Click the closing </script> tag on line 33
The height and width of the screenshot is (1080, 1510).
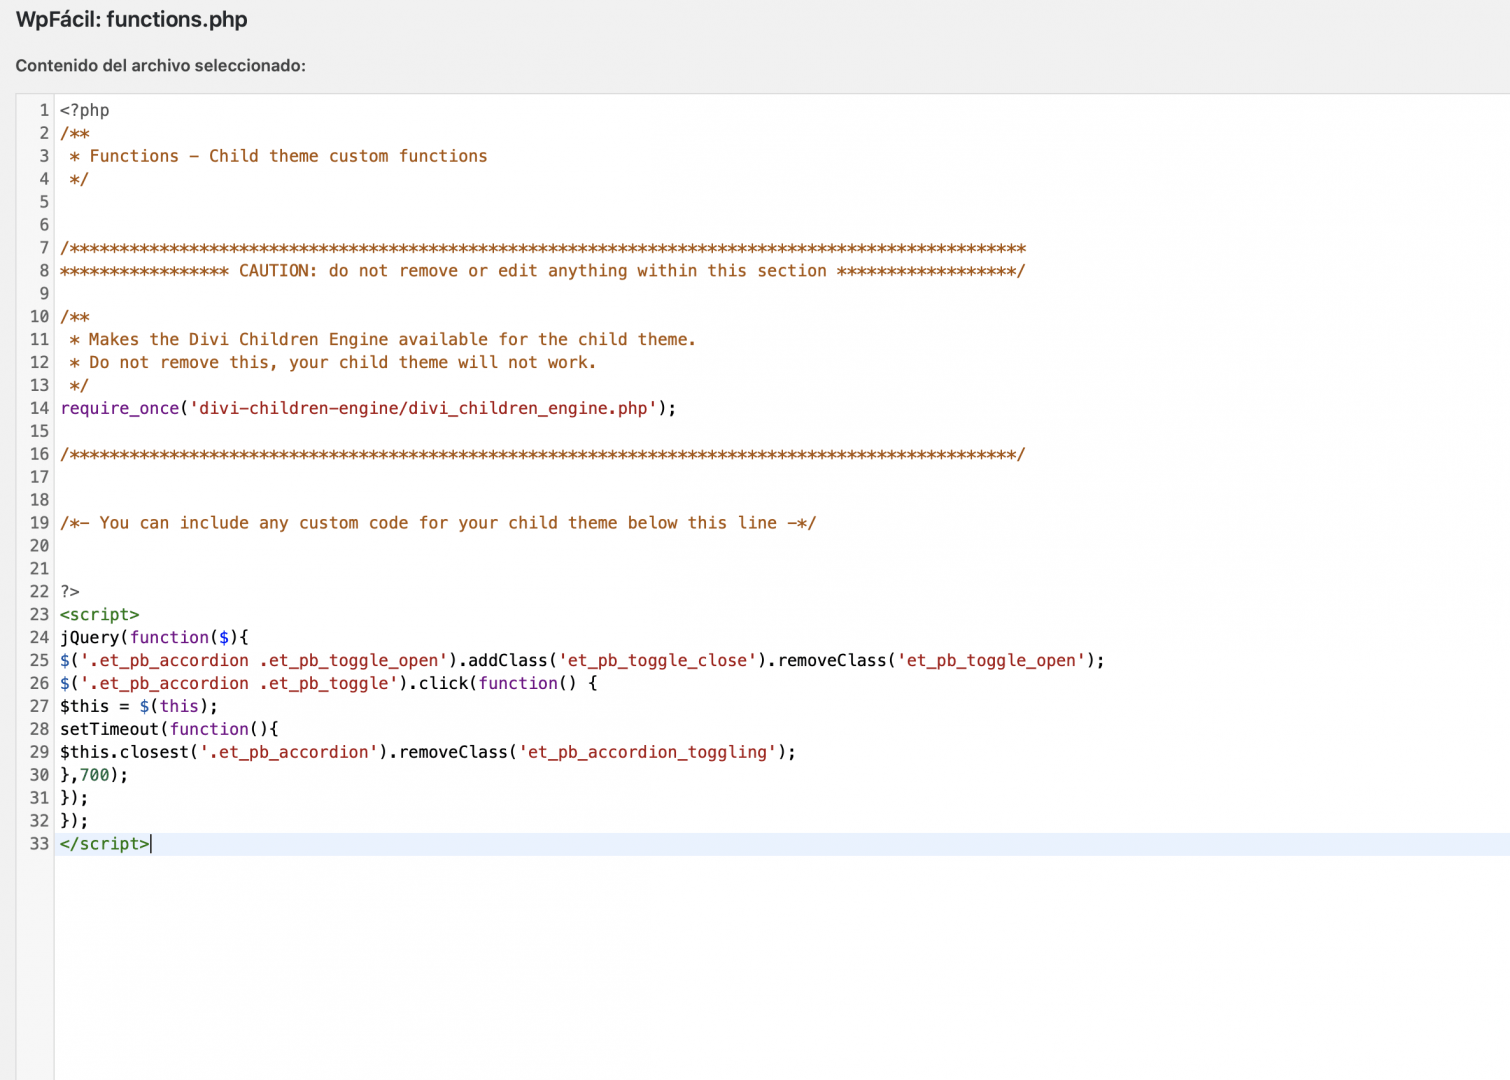click(105, 844)
